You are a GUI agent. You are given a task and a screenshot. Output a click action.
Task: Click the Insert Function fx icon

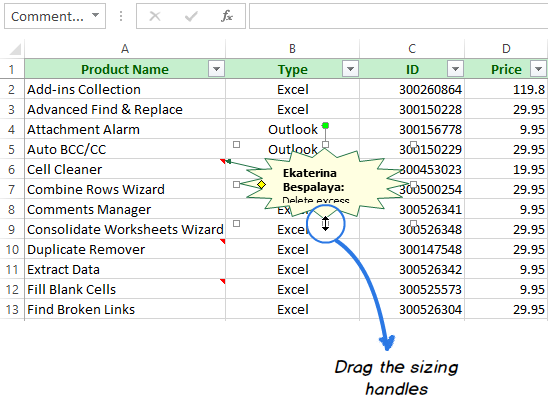(226, 16)
